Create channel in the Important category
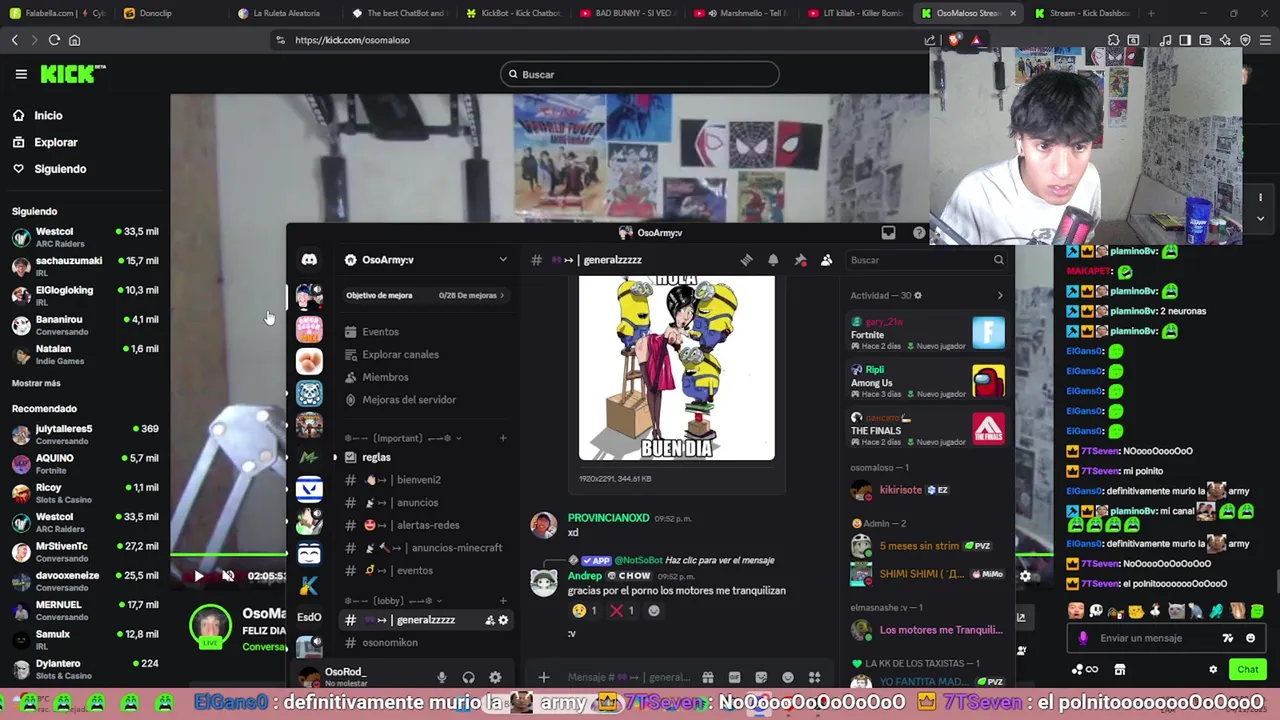Viewport: 1280px width, 720px height. tap(503, 438)
